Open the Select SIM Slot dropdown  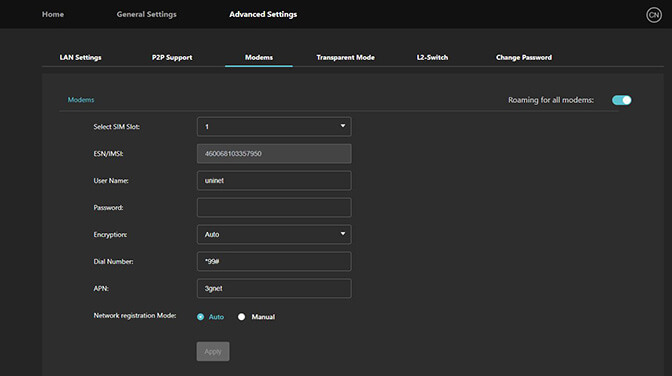[x=274, y=127]
